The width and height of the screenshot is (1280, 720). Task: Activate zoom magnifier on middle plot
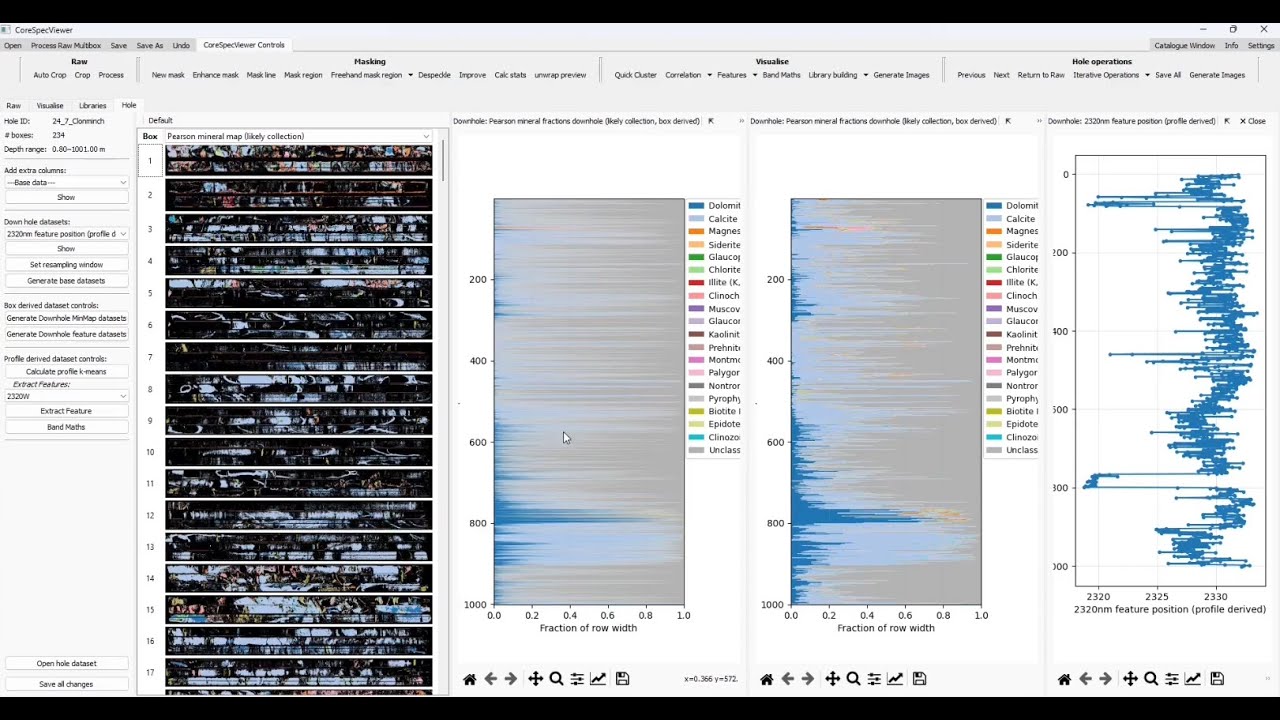[853, 679]
